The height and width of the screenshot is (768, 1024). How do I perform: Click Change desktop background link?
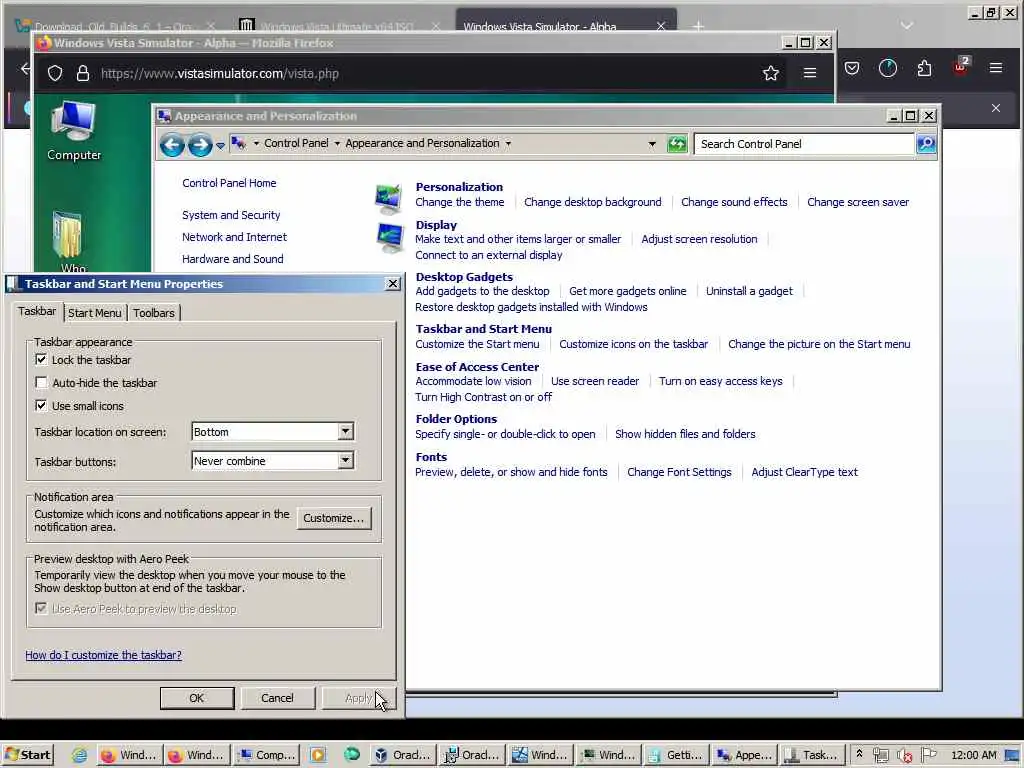click(x=592, y=202)
